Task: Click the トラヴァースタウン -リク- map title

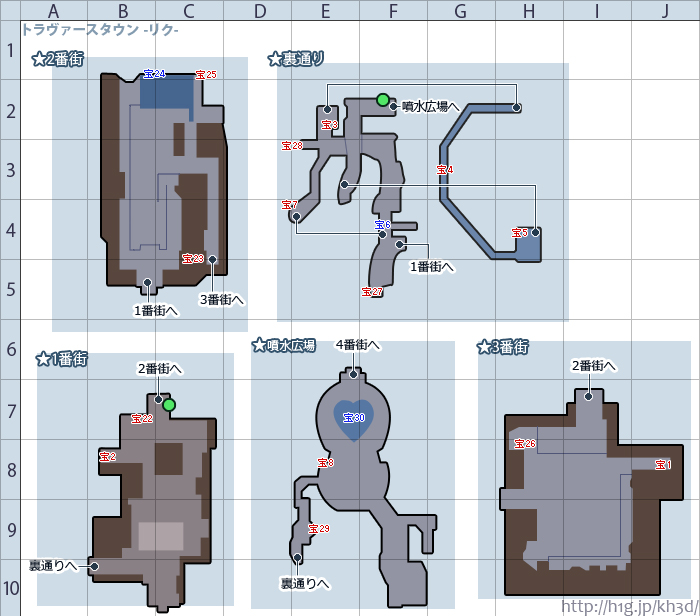Action: (100, 30)
